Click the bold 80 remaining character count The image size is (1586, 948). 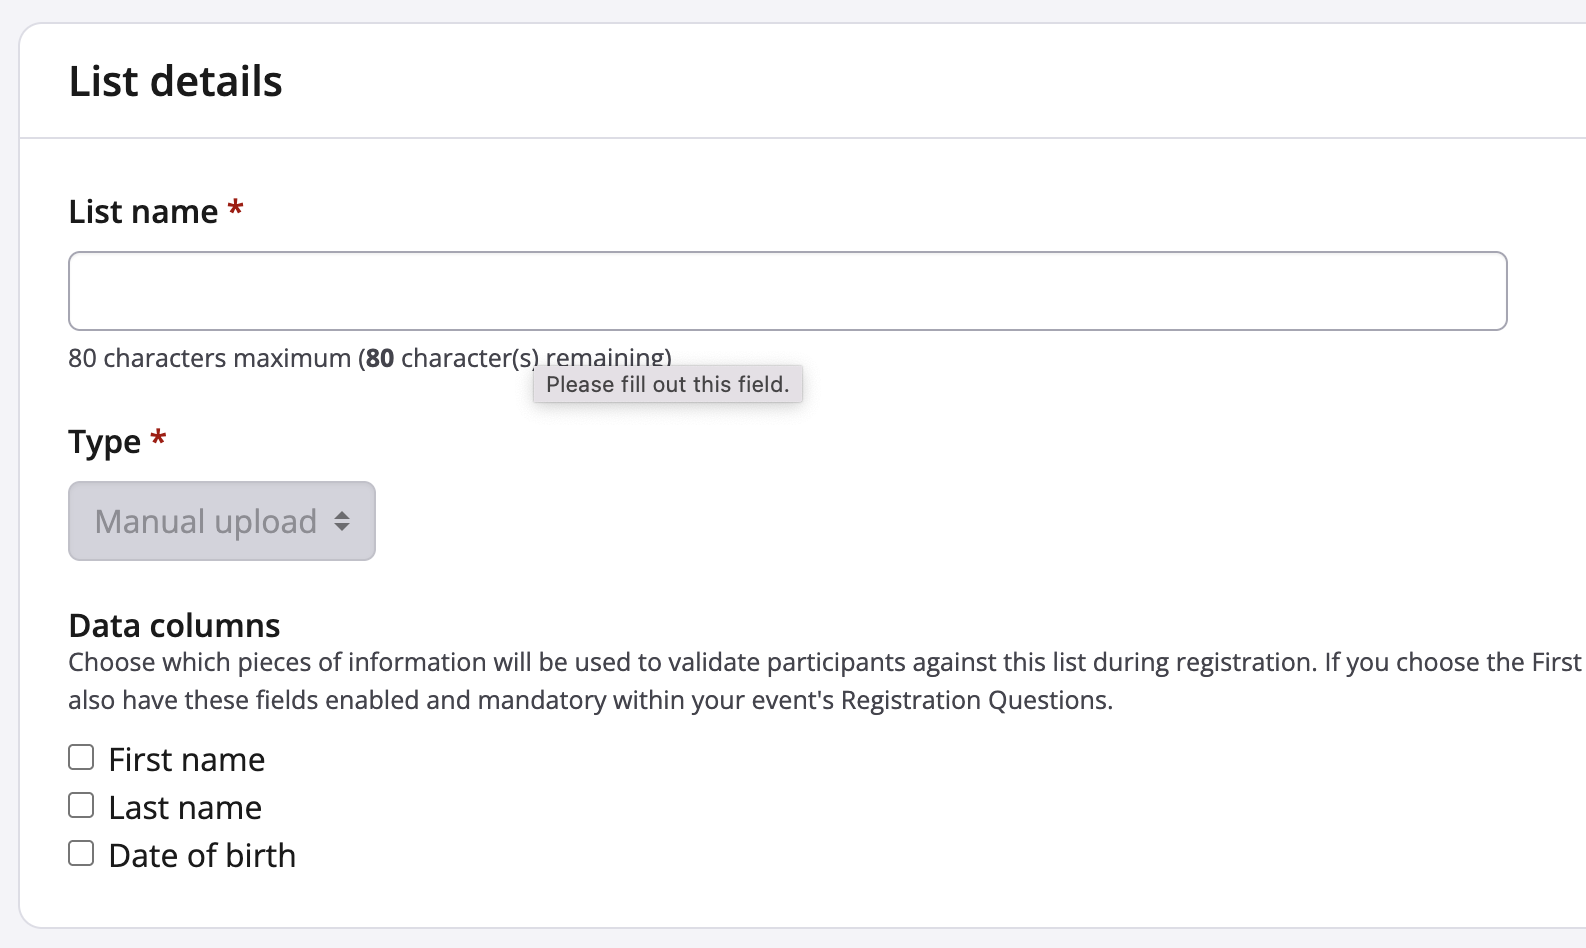click(380, 358)
